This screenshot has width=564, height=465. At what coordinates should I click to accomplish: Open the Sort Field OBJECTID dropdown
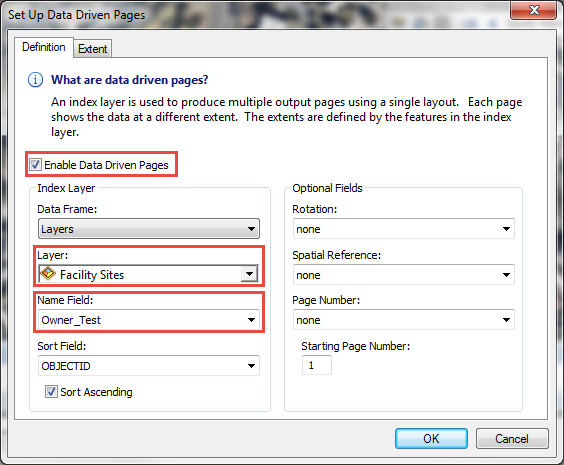point(149,366)
